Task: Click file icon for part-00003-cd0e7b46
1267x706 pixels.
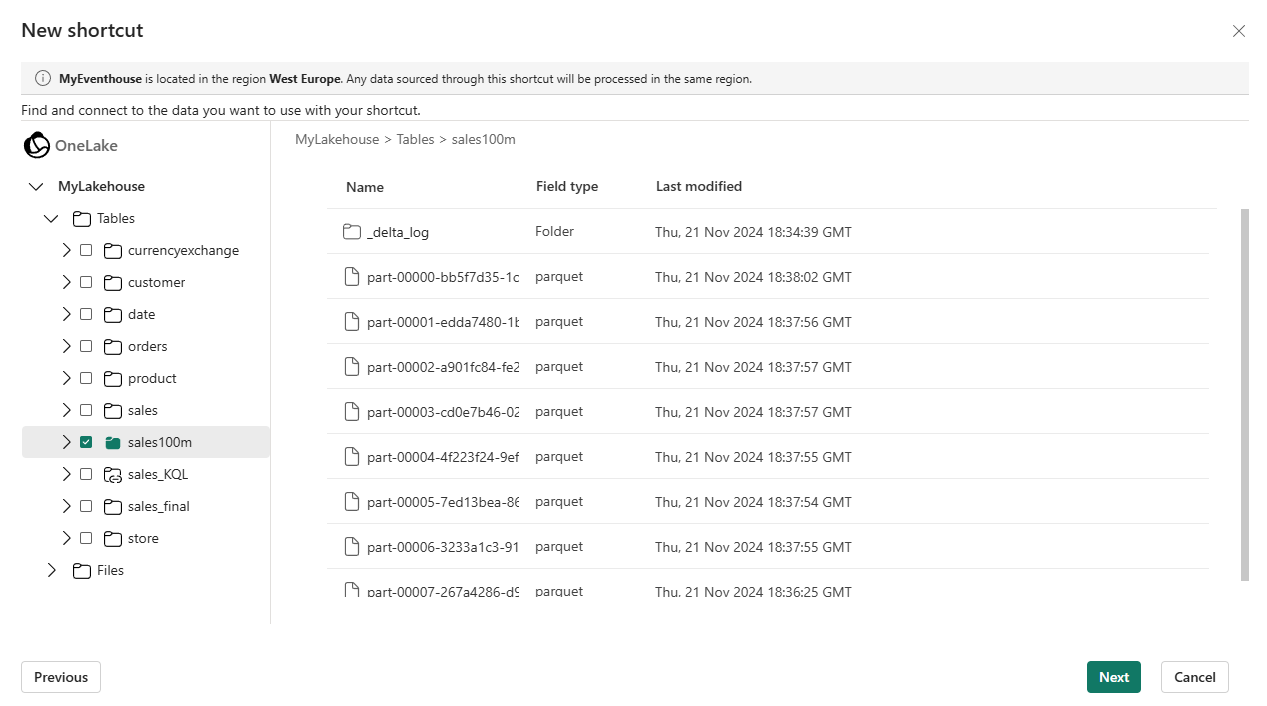Action: pos(351,412)
